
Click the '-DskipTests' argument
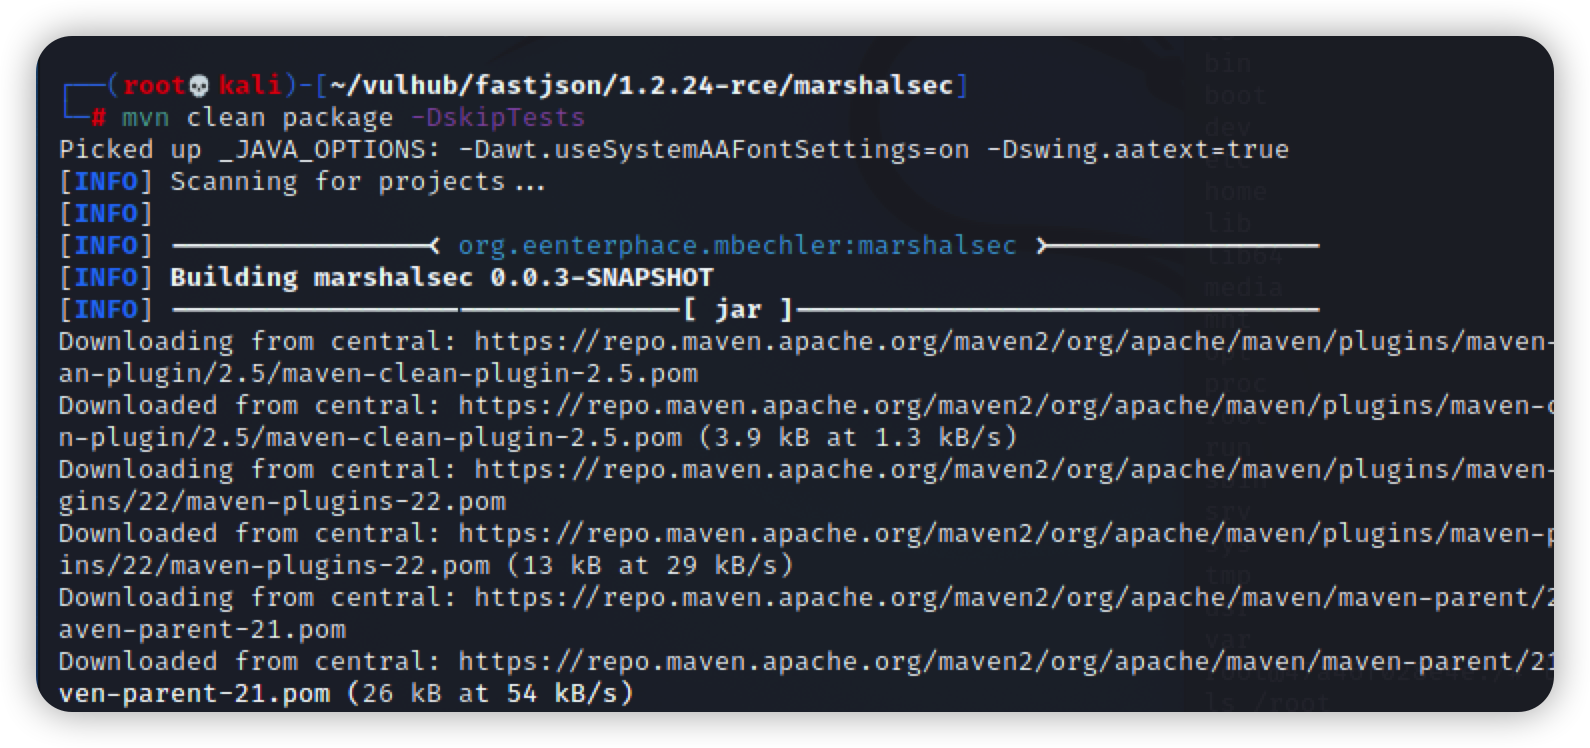pos(497,117)
